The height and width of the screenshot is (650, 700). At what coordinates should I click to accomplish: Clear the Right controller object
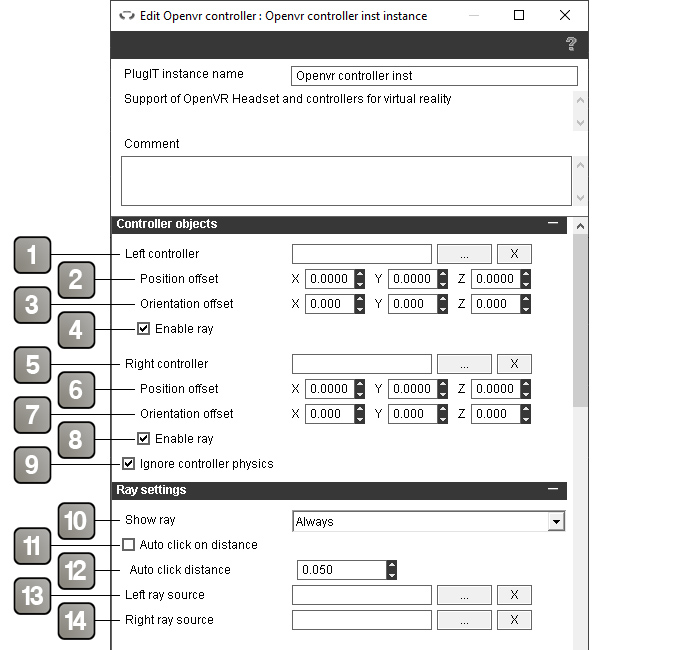[x=514, y=364]
